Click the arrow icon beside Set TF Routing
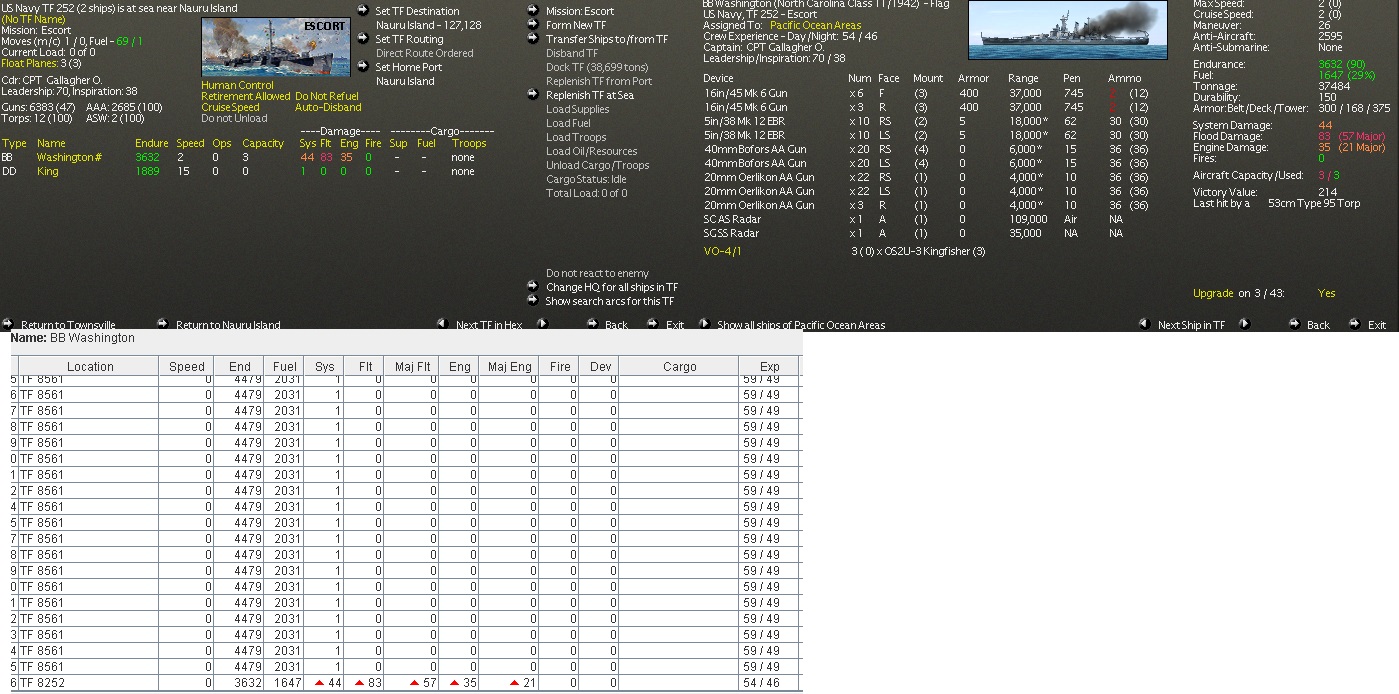Screen dimensions: 1399x694 363,38
